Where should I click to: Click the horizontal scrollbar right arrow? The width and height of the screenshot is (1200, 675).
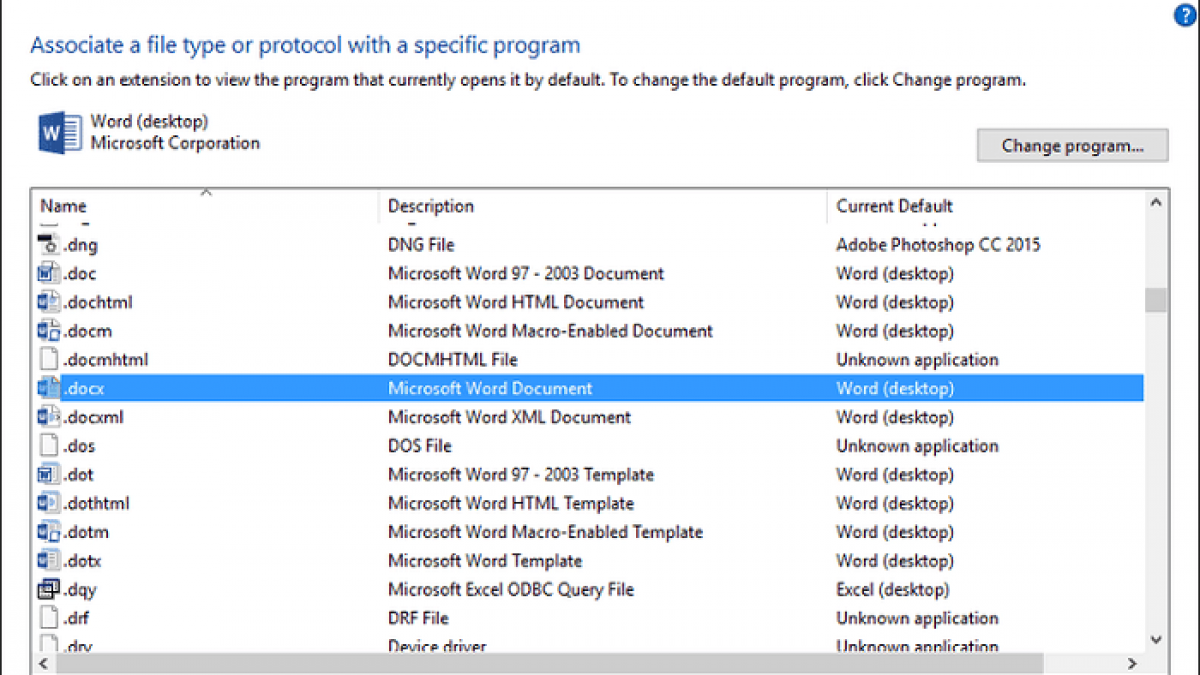tap(1132, 663)
